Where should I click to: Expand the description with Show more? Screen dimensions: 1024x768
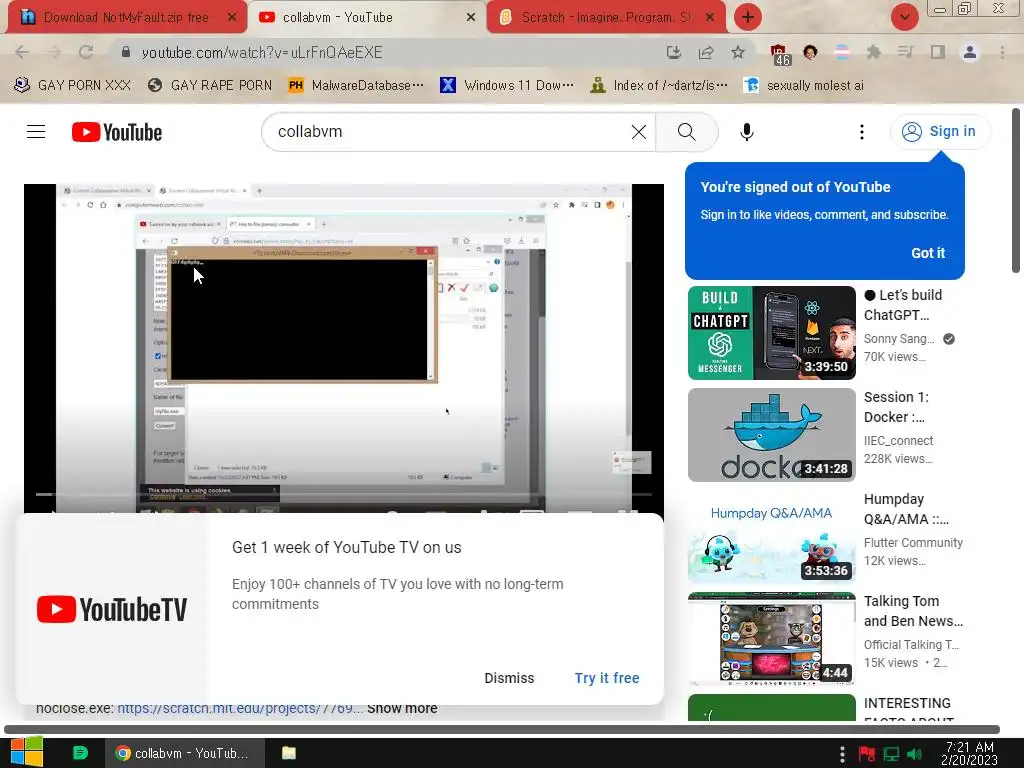click(x=402, y=709)
